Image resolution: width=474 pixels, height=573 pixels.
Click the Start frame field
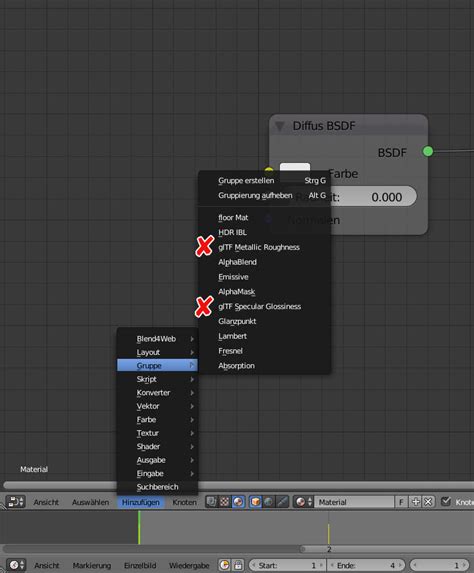(287, 565)
